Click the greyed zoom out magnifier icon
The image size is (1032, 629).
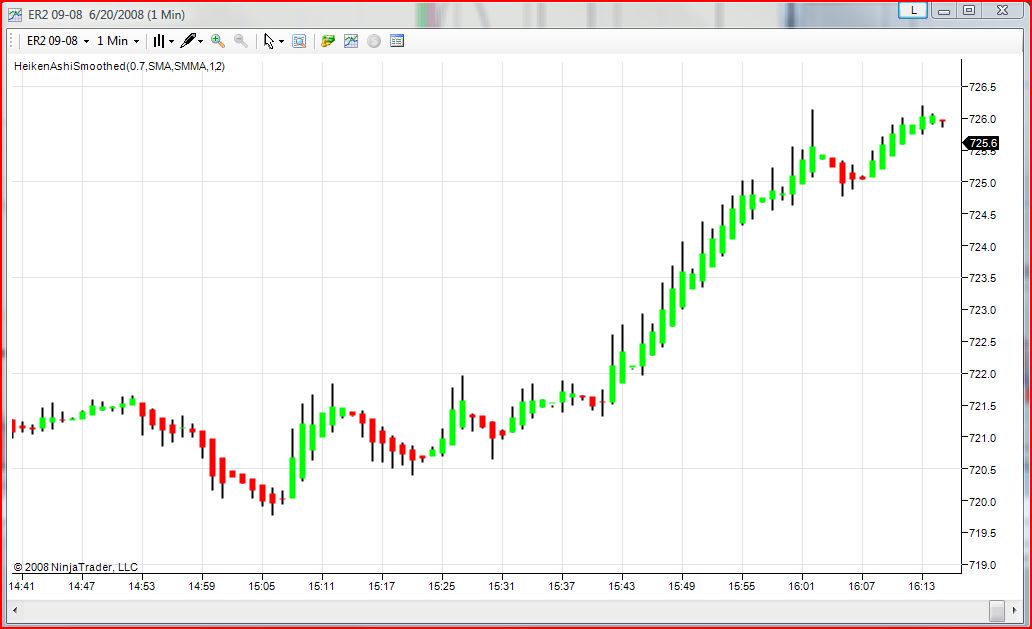point(241,41)
